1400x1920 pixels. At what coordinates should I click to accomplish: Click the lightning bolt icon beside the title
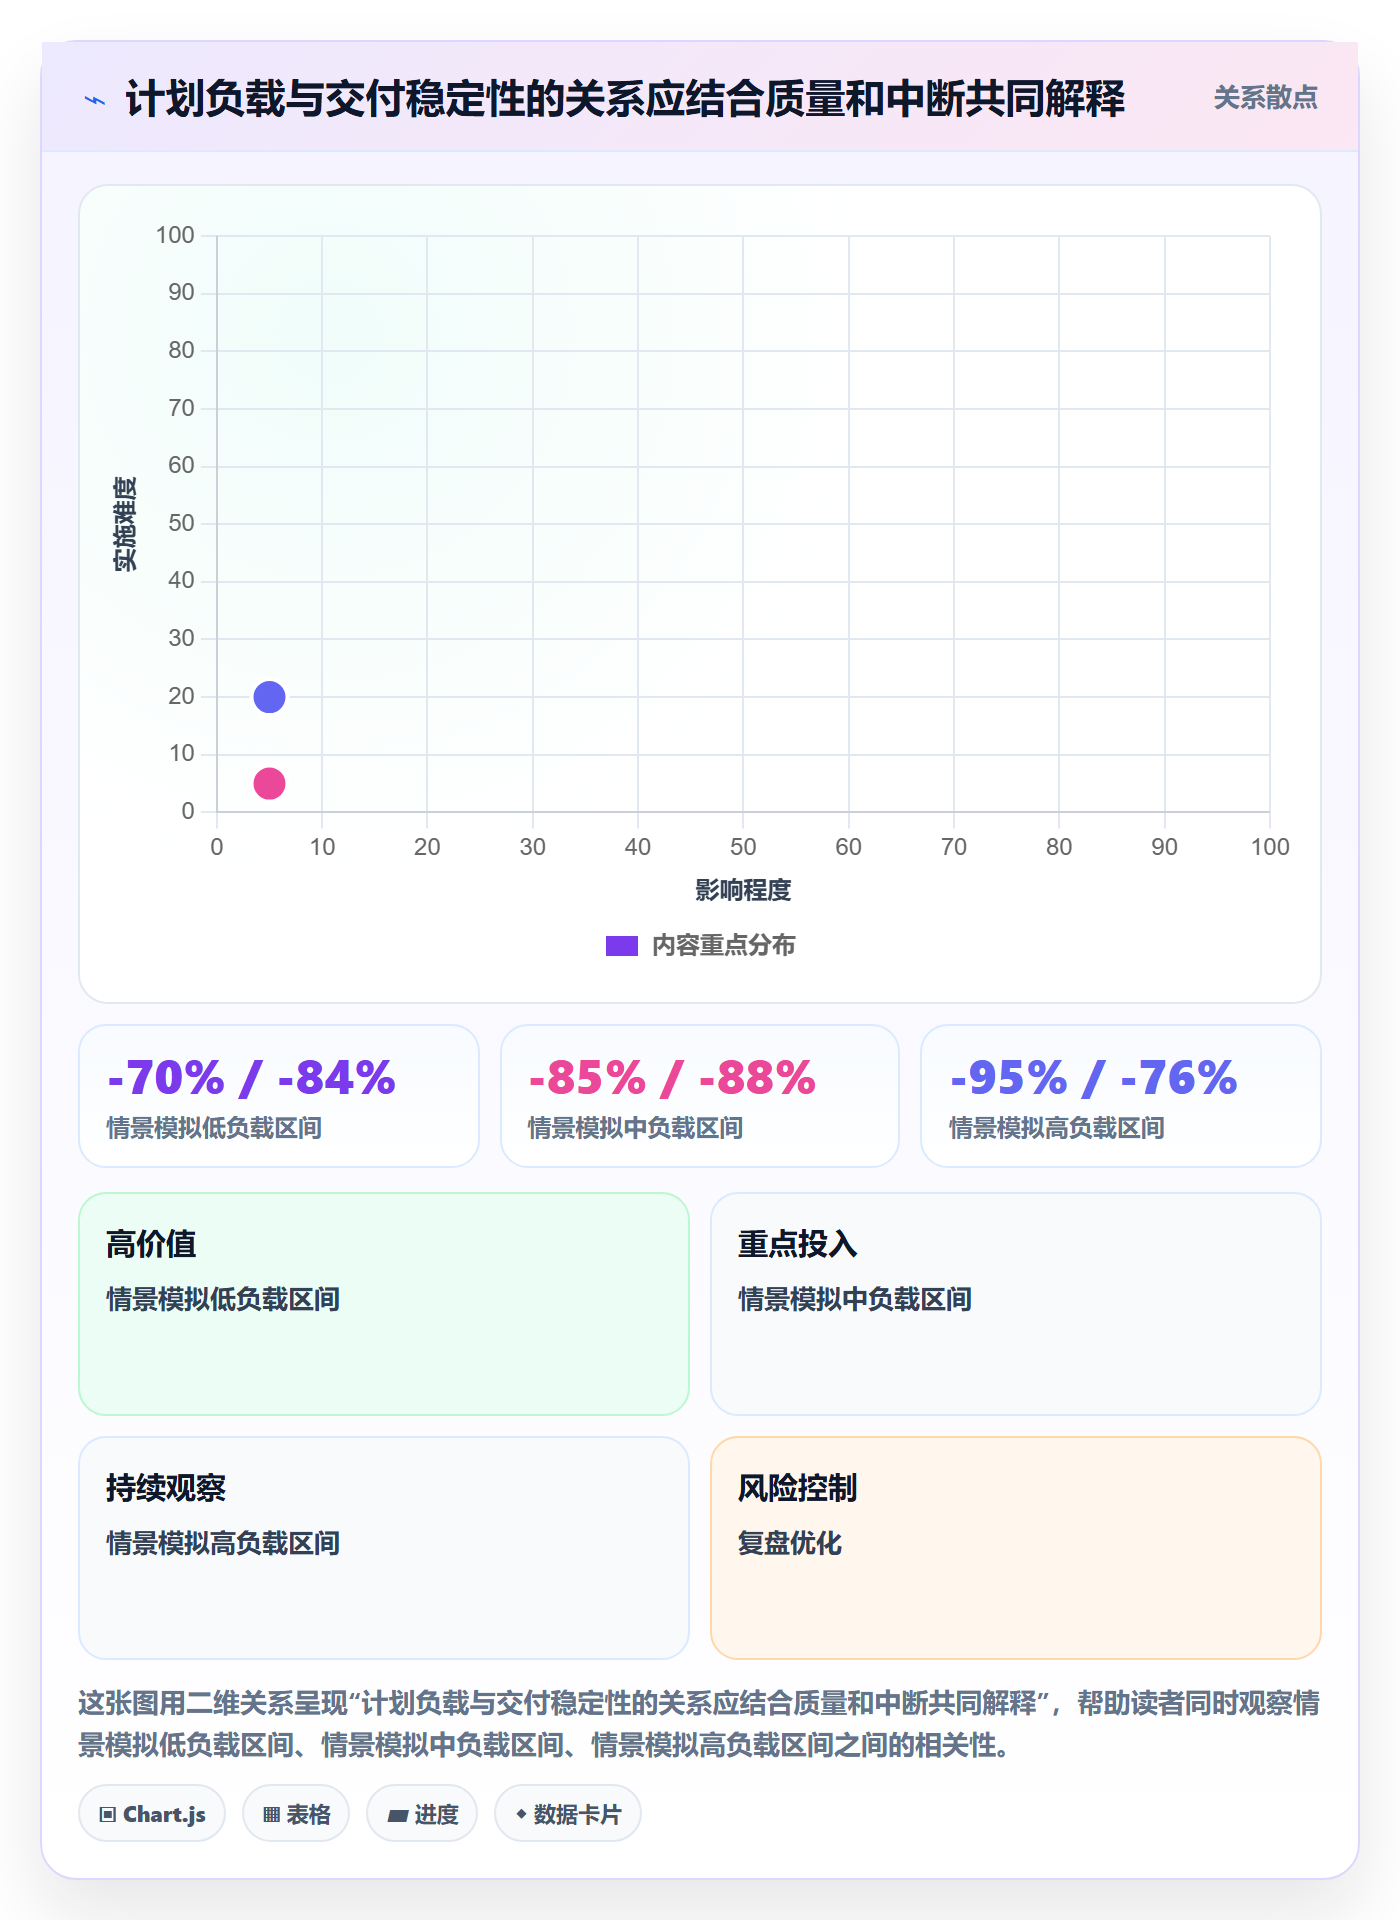pos(95,100)
